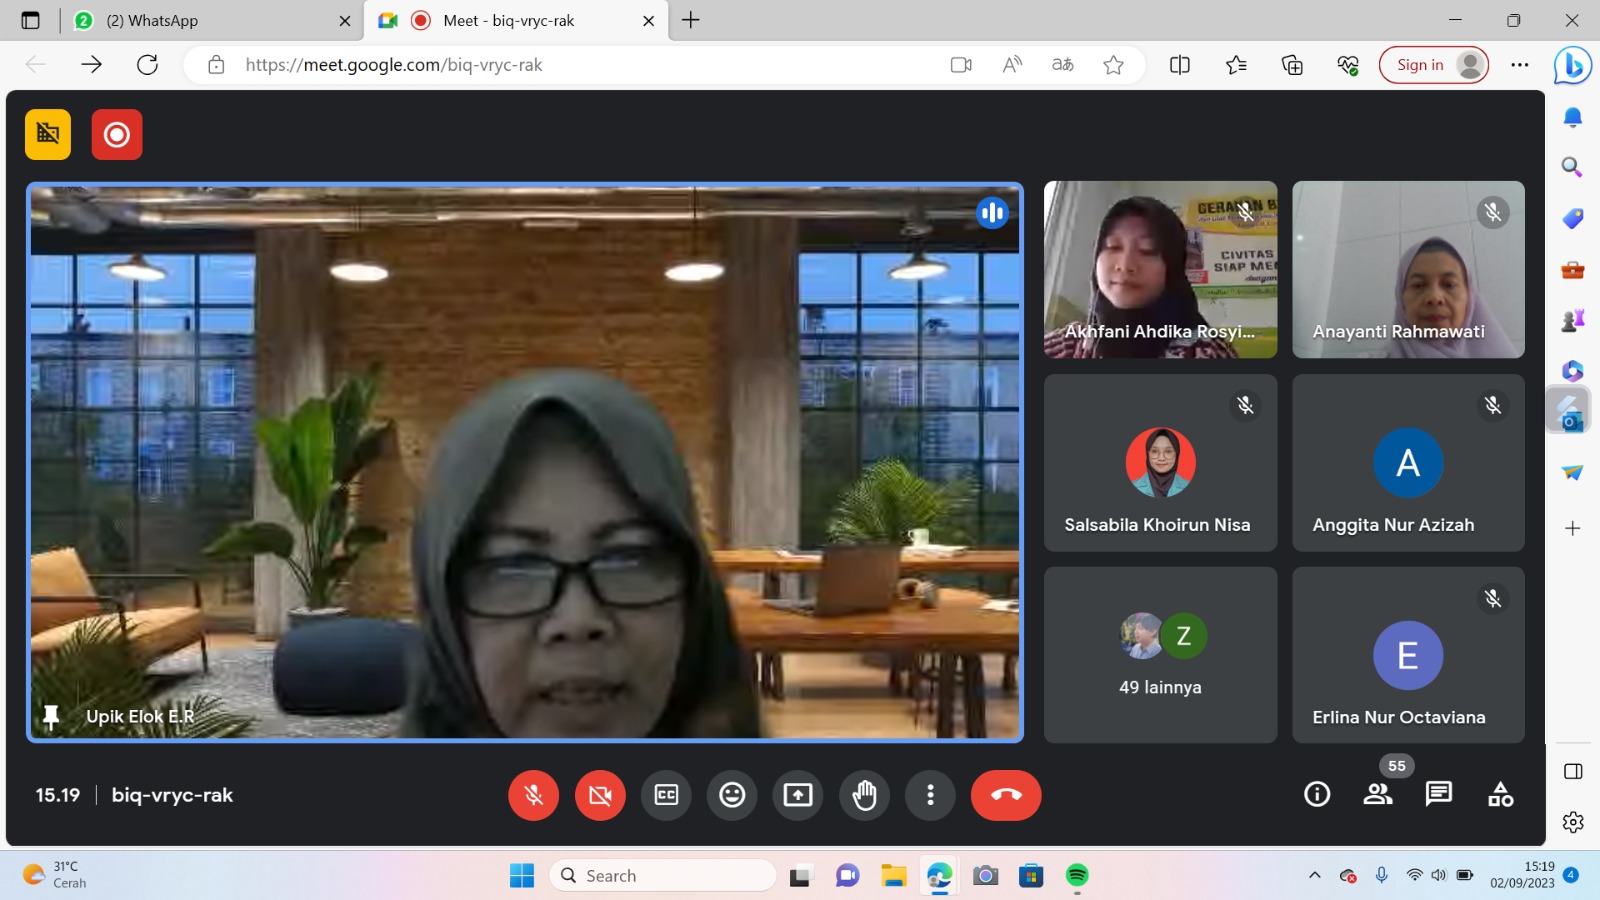Send a reaction with the emoji icon
1600x900 pixels.
point(732,795)
